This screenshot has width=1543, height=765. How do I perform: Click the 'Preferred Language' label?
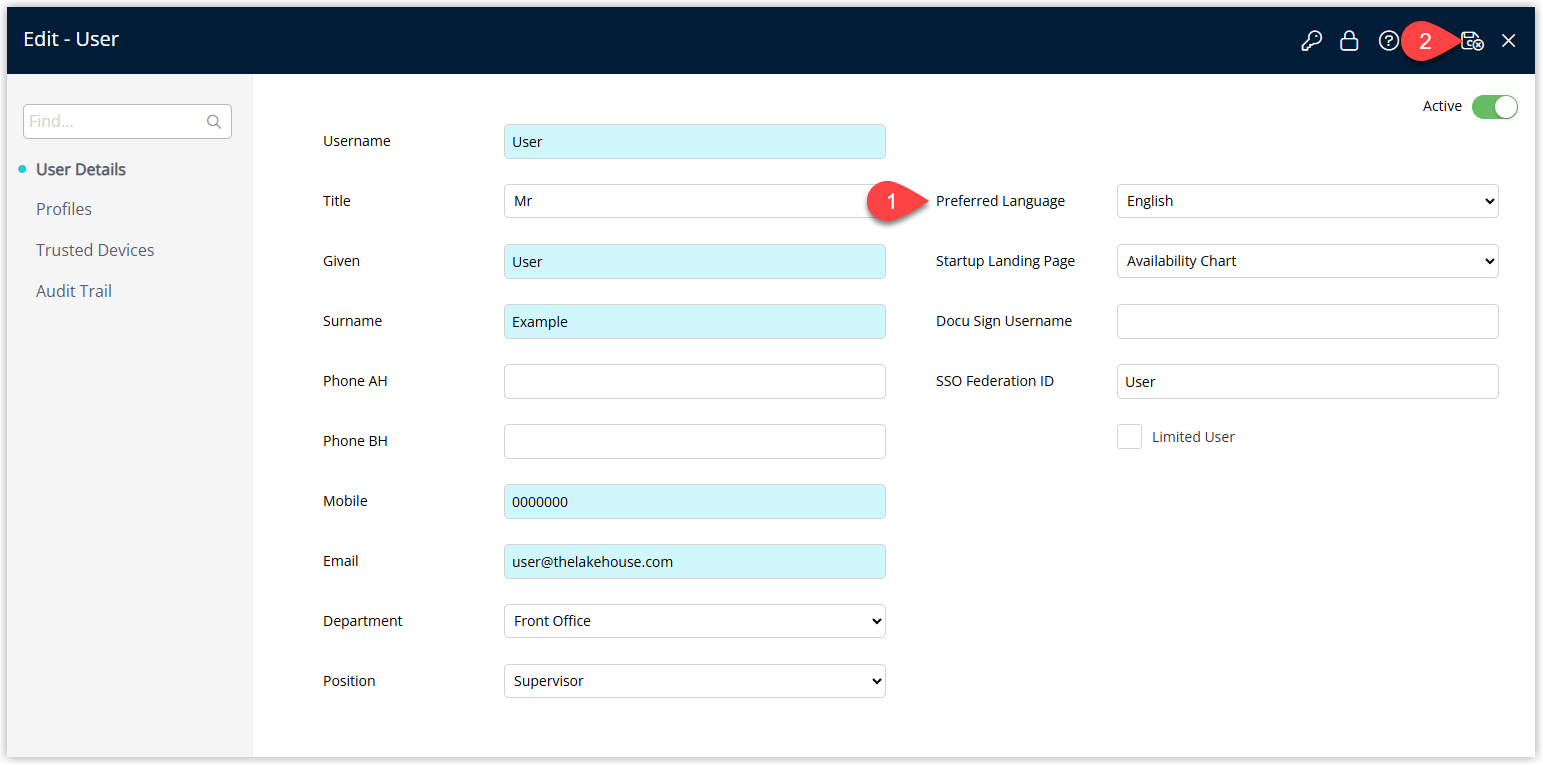[1000, 201]
